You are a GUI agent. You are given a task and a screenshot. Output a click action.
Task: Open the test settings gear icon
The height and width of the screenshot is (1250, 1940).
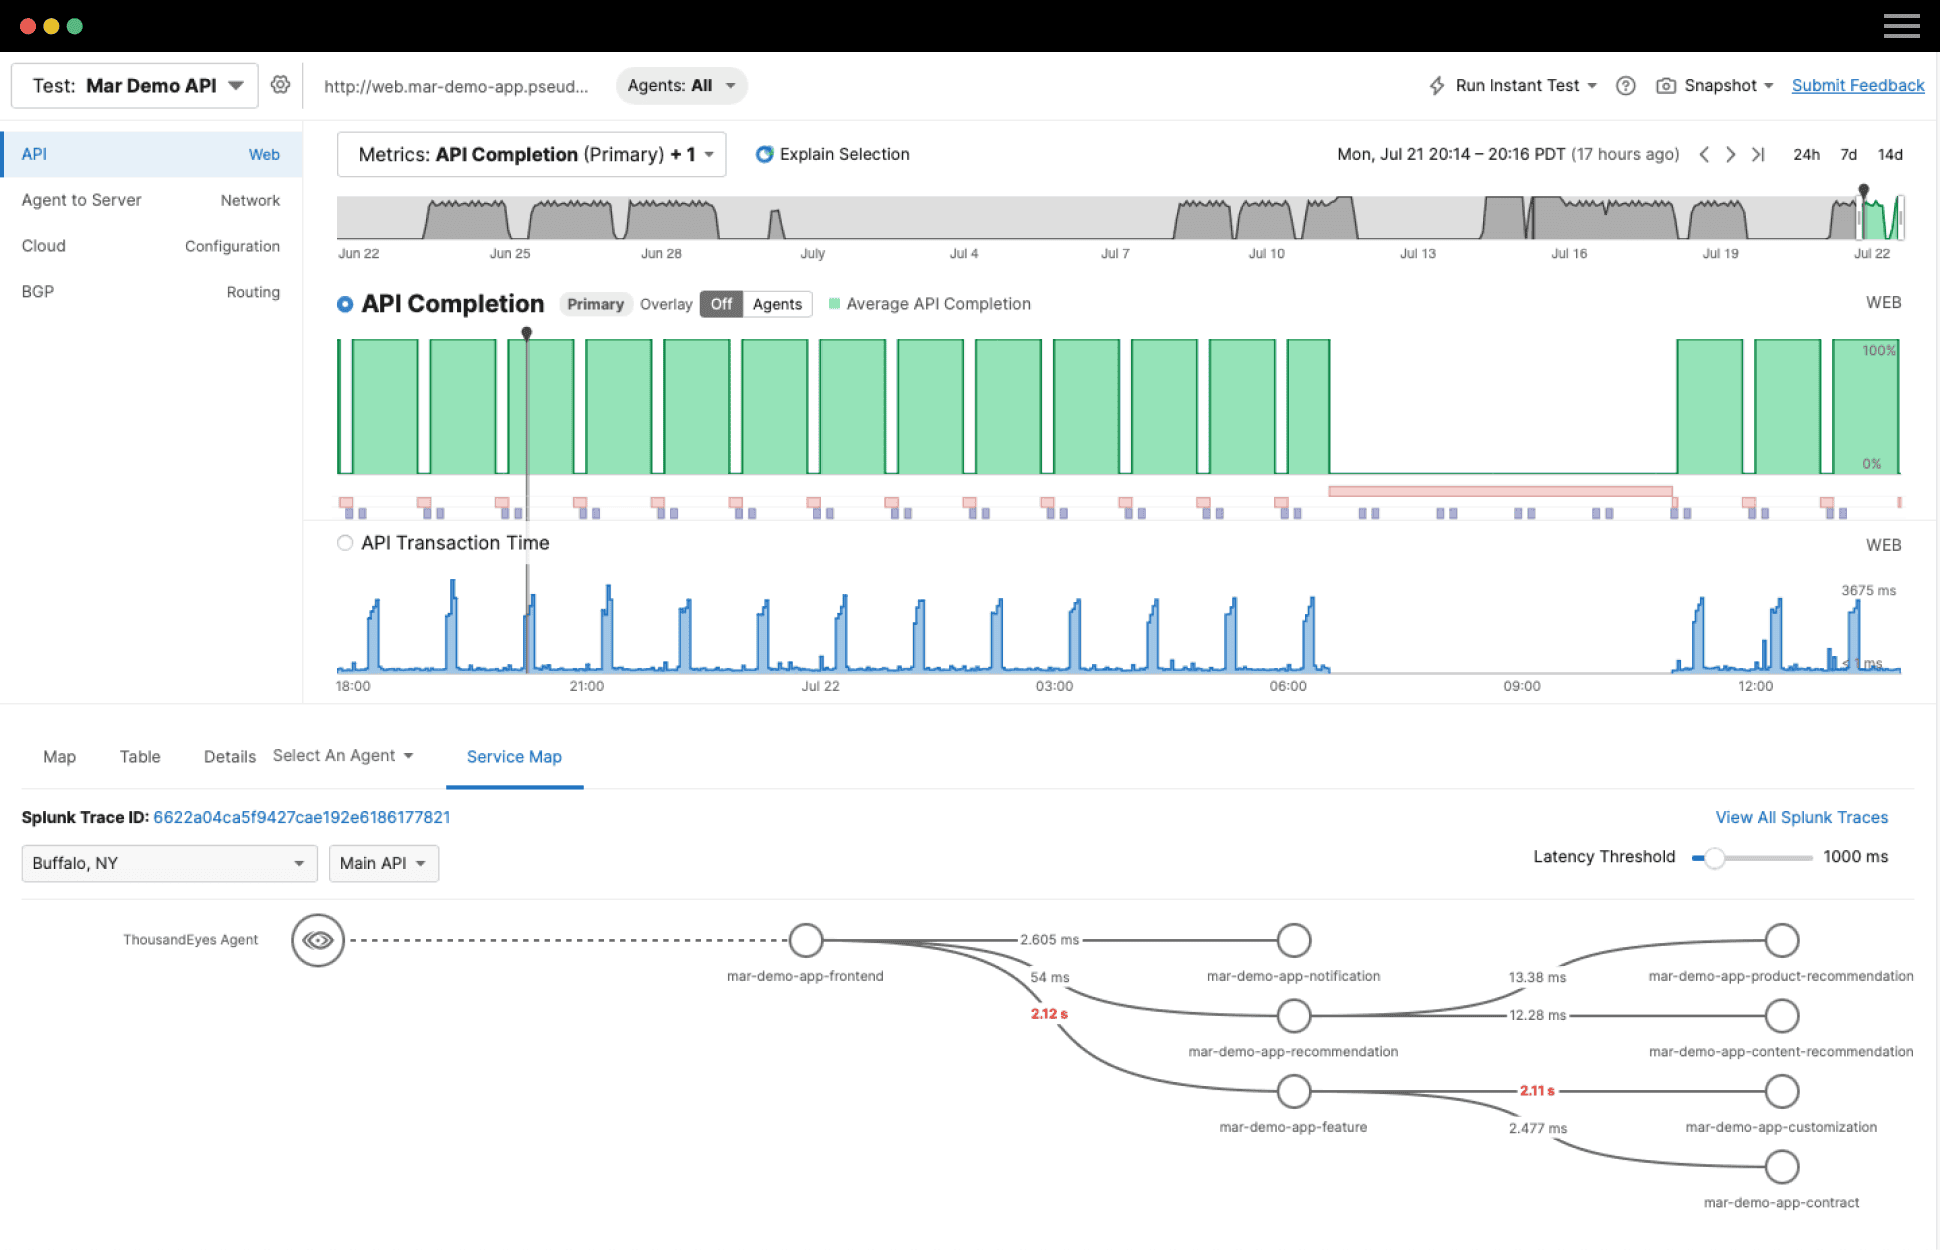point(280,85)
